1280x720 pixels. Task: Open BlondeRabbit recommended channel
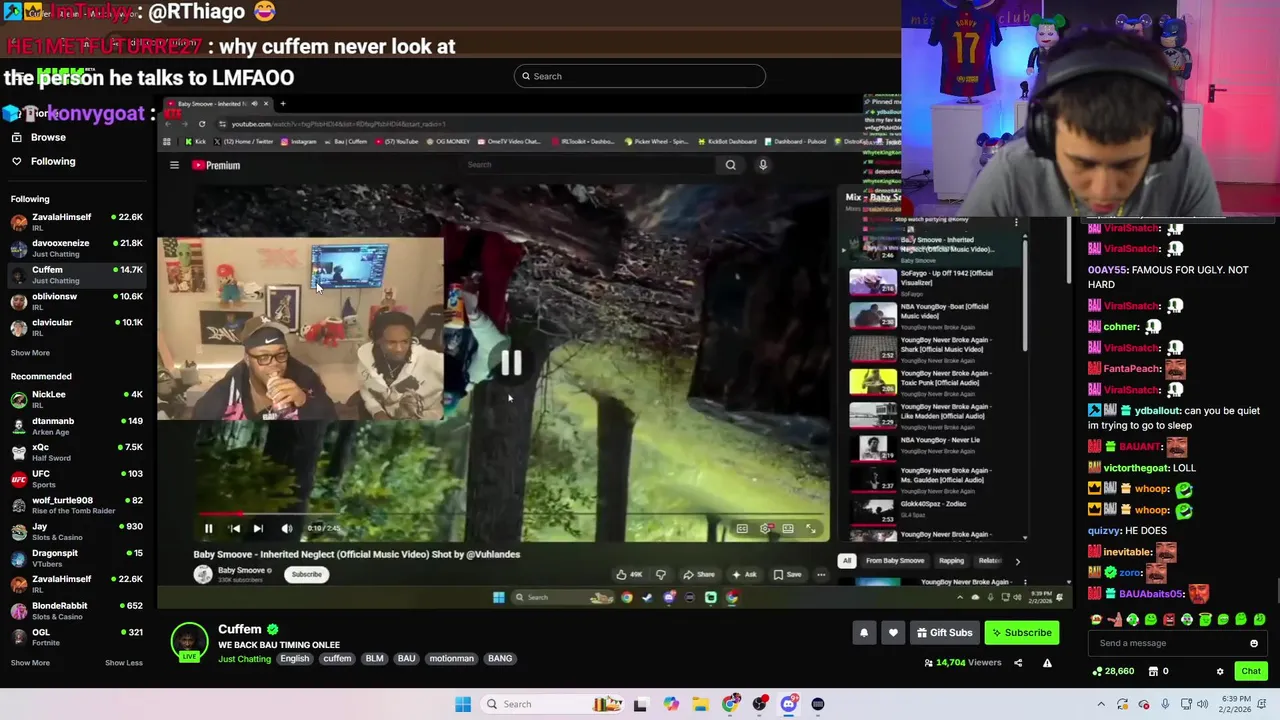77,610
